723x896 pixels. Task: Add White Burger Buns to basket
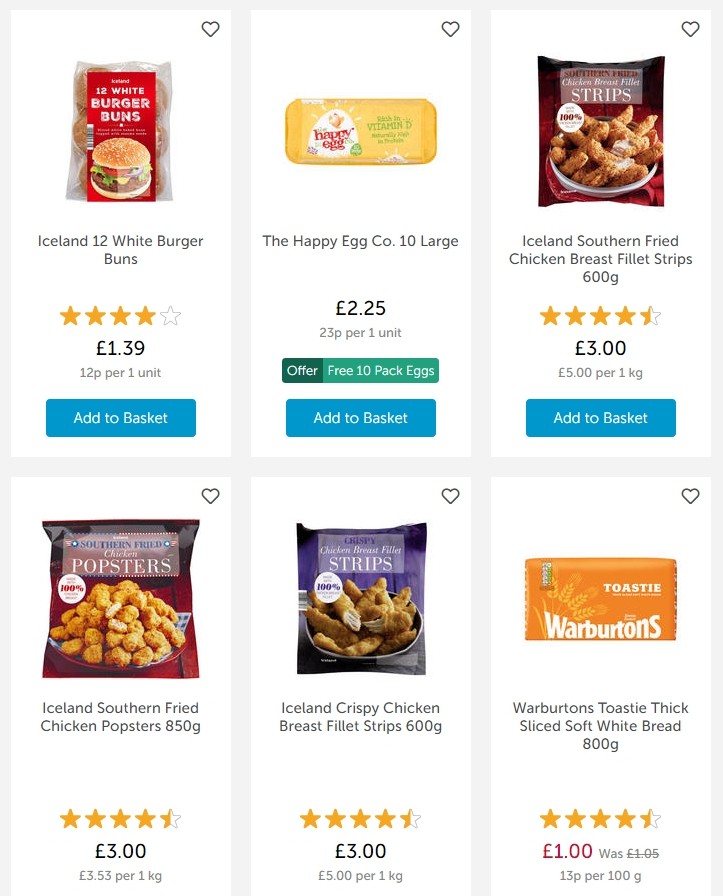point(121,418)
